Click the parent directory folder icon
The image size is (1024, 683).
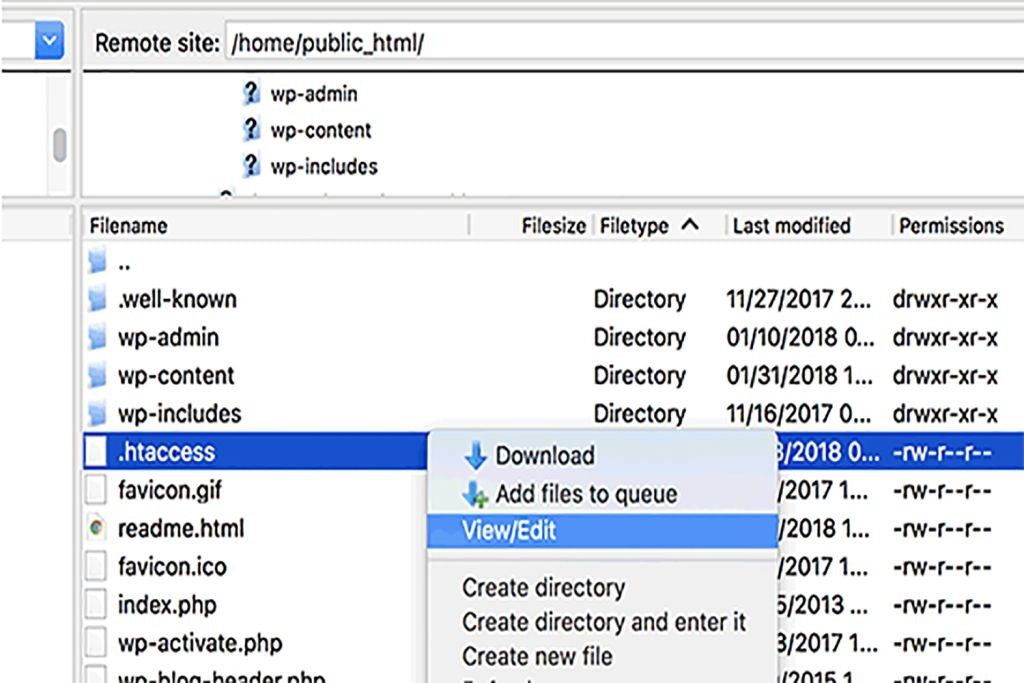click(97, 260)
